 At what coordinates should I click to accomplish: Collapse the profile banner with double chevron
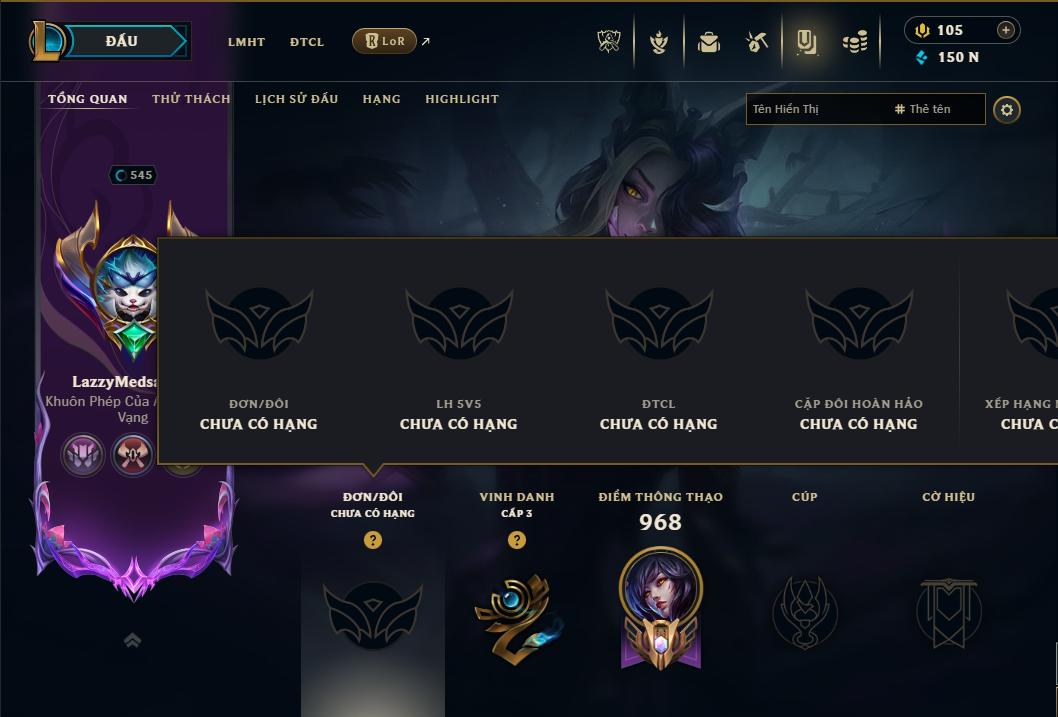tap(132, 640)
